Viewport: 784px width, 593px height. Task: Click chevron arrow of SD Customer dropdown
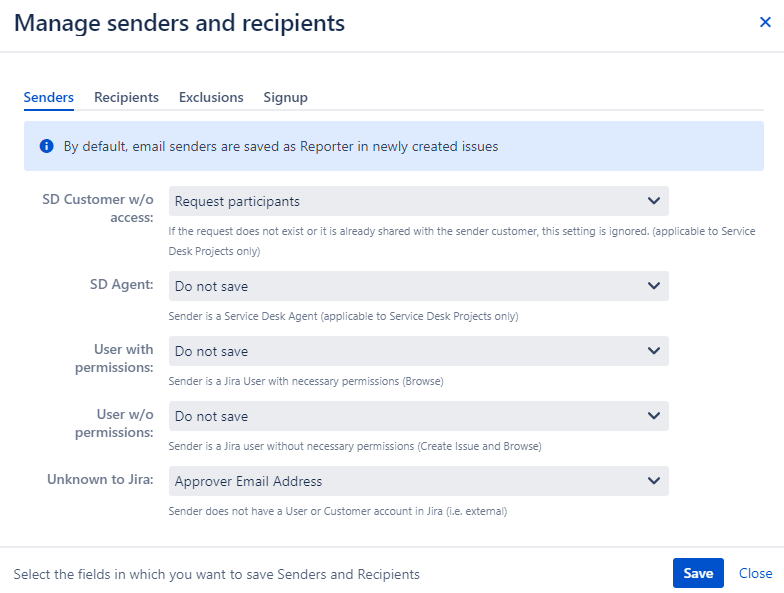pyautogui.click(x=654, y=201)
